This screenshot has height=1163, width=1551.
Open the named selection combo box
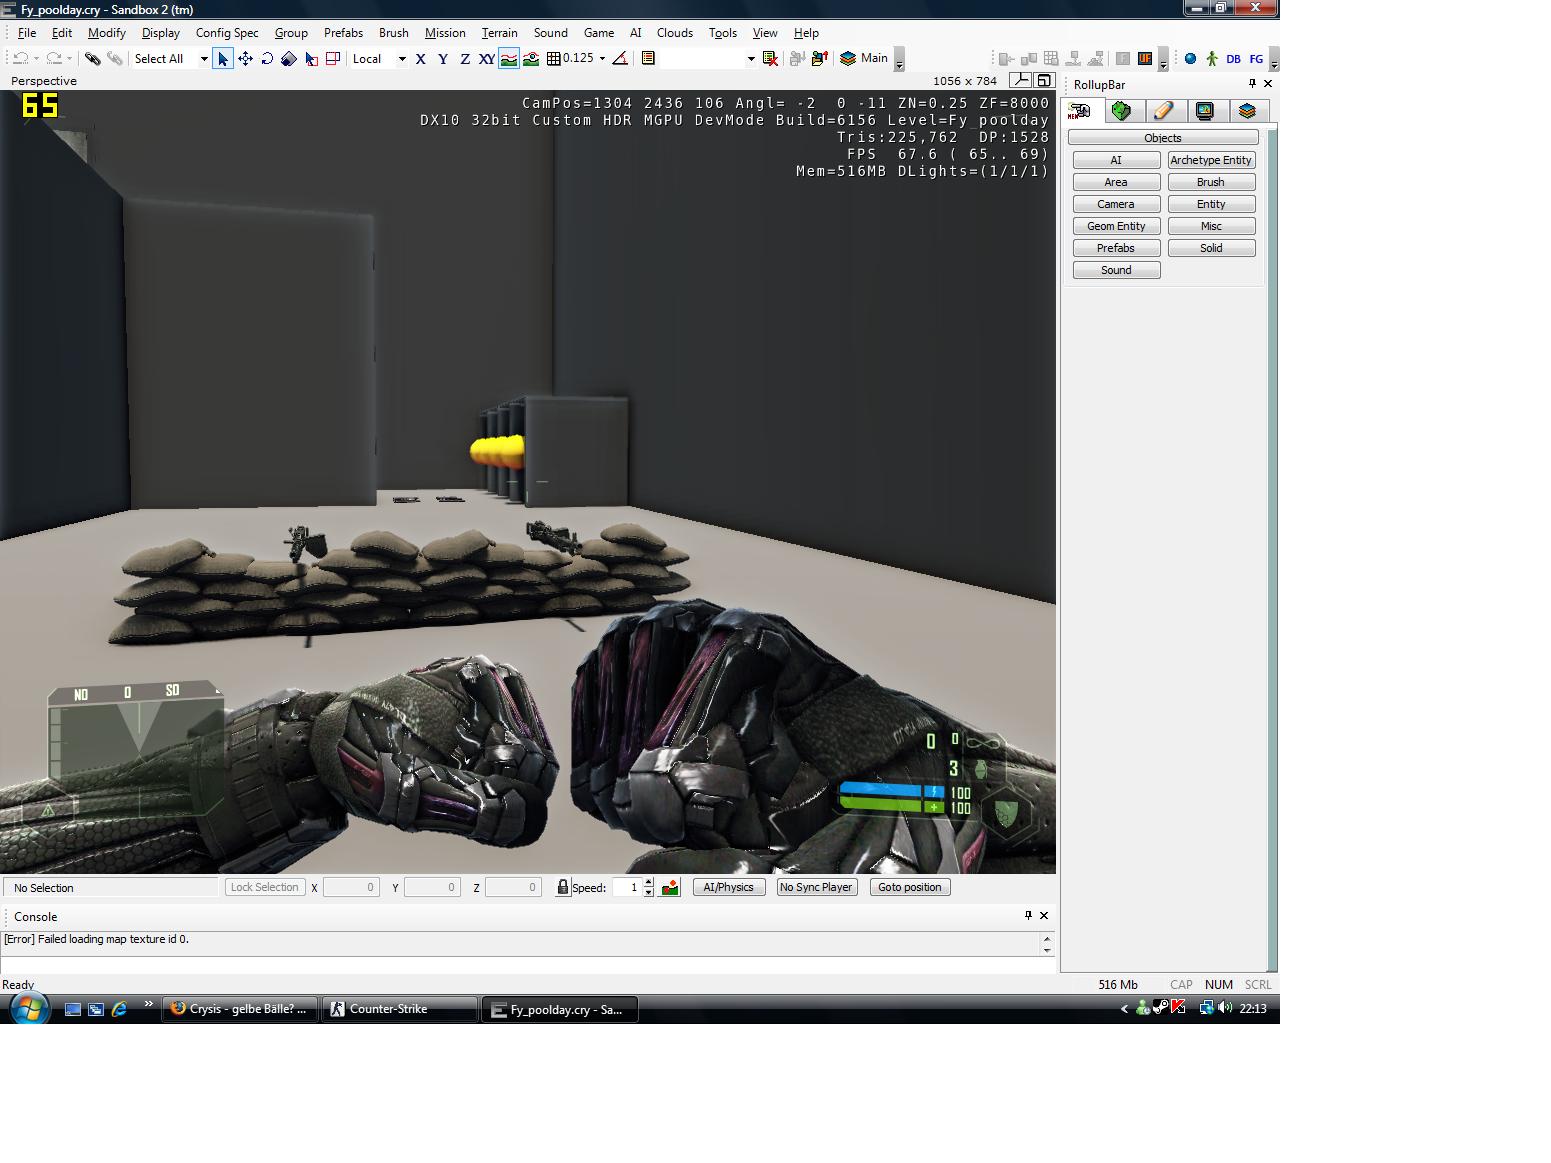pyautogui.click(x=708, y=59)
